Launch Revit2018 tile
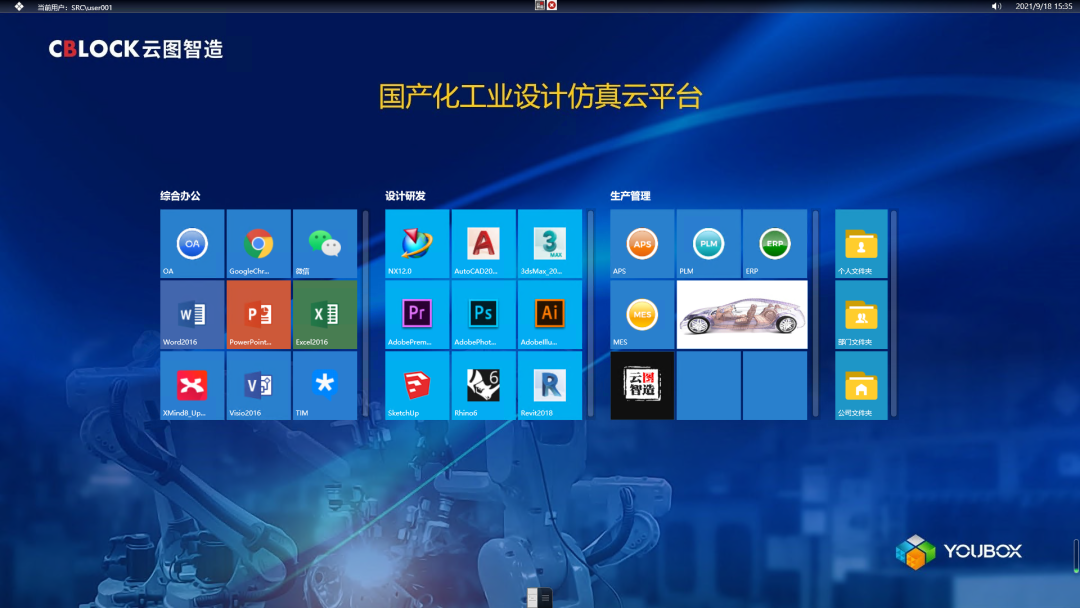 550,386
